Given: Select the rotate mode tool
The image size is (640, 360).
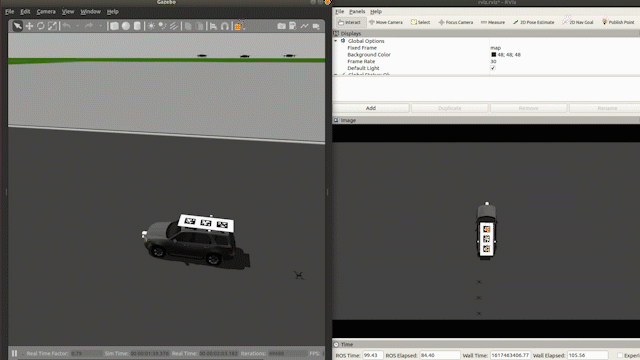Looking at the screenshot, I should [x=41, y=26].
